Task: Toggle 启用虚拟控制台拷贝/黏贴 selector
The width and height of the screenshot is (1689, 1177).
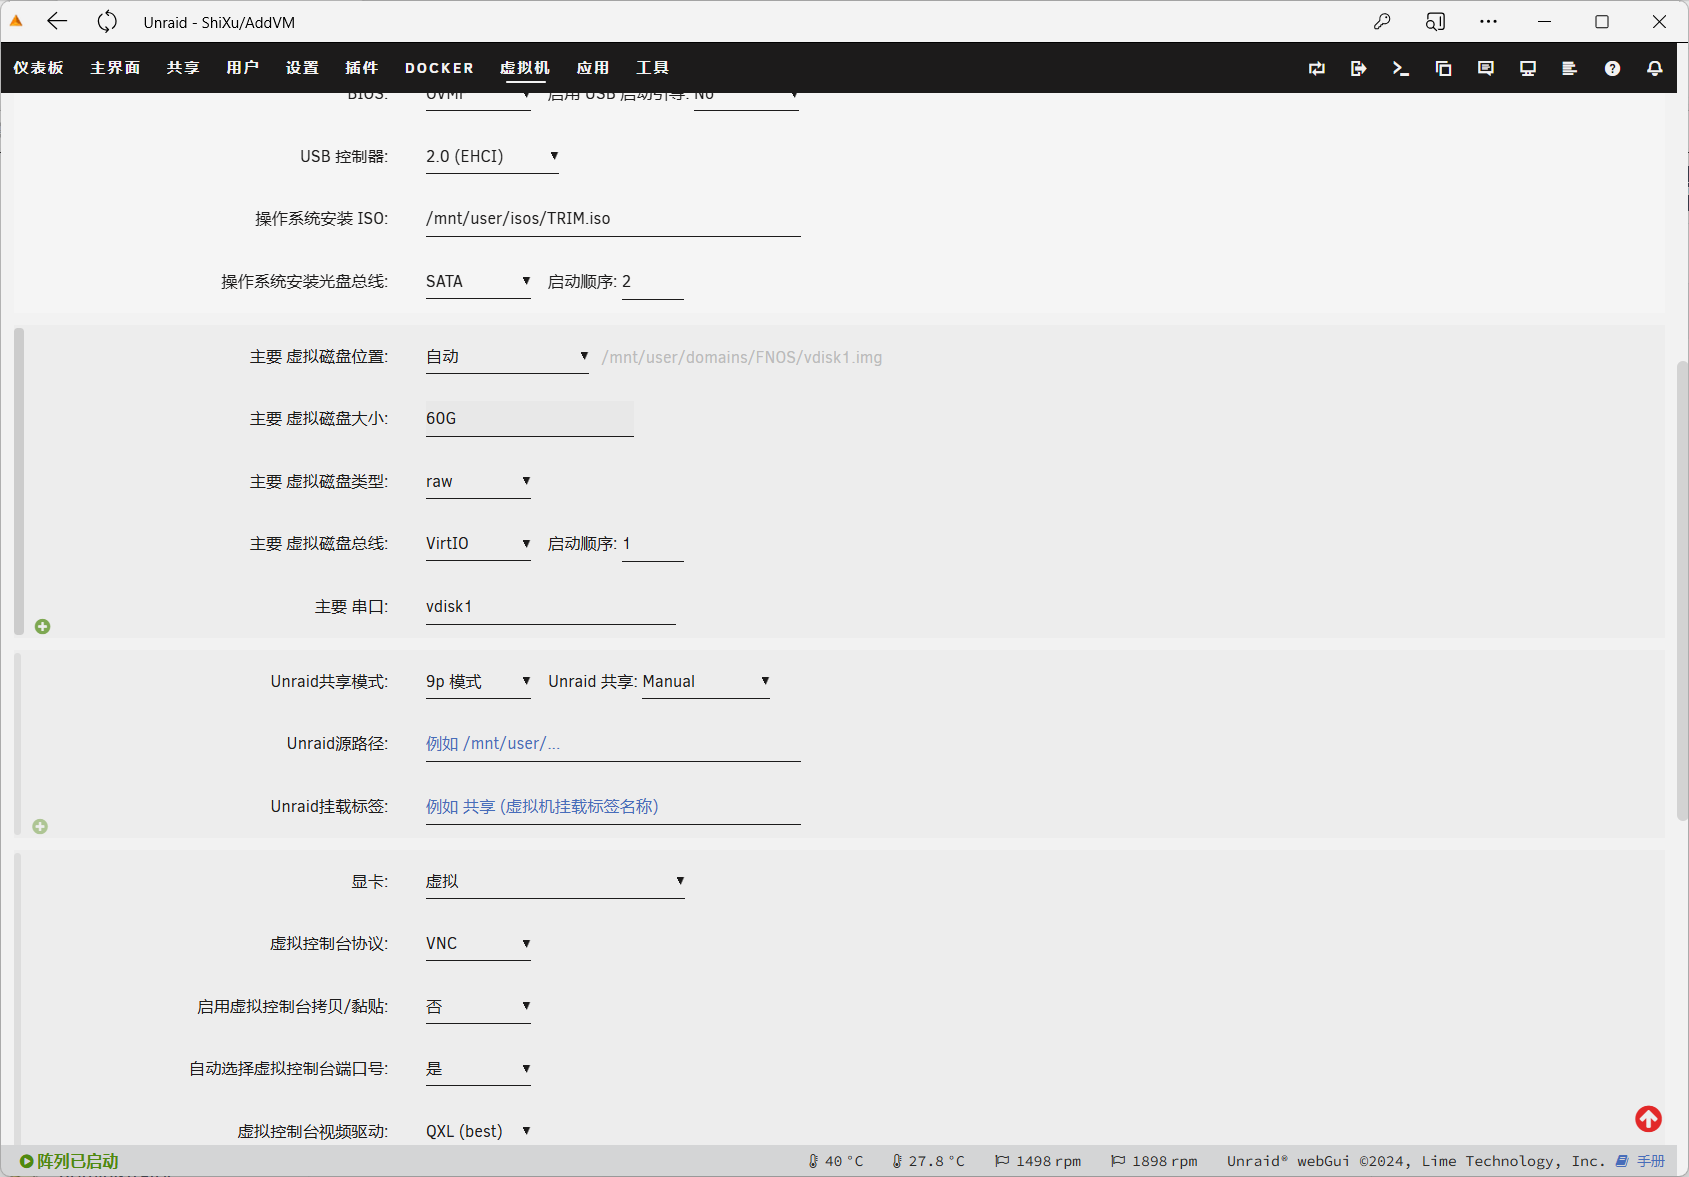Action: [x=477, y=1007]
